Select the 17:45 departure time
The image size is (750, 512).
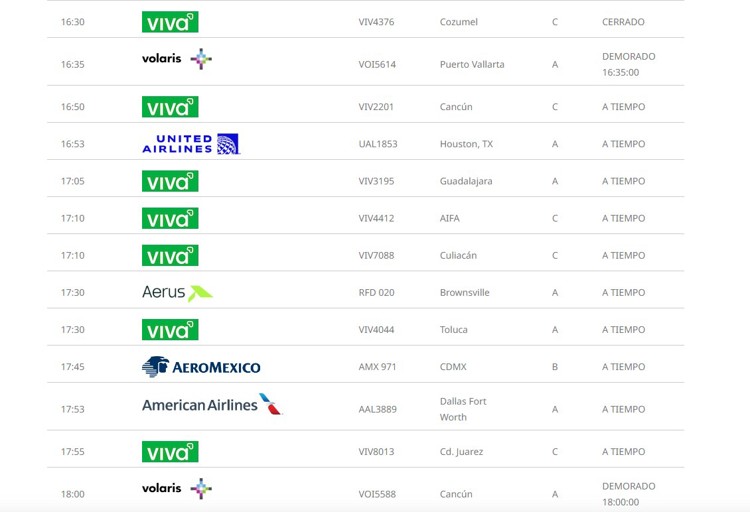point(72,367)
